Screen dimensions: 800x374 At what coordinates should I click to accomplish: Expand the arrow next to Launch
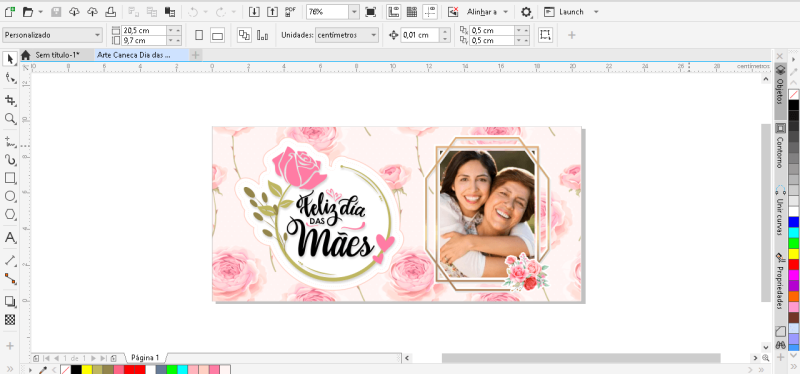tap(596, 12)
